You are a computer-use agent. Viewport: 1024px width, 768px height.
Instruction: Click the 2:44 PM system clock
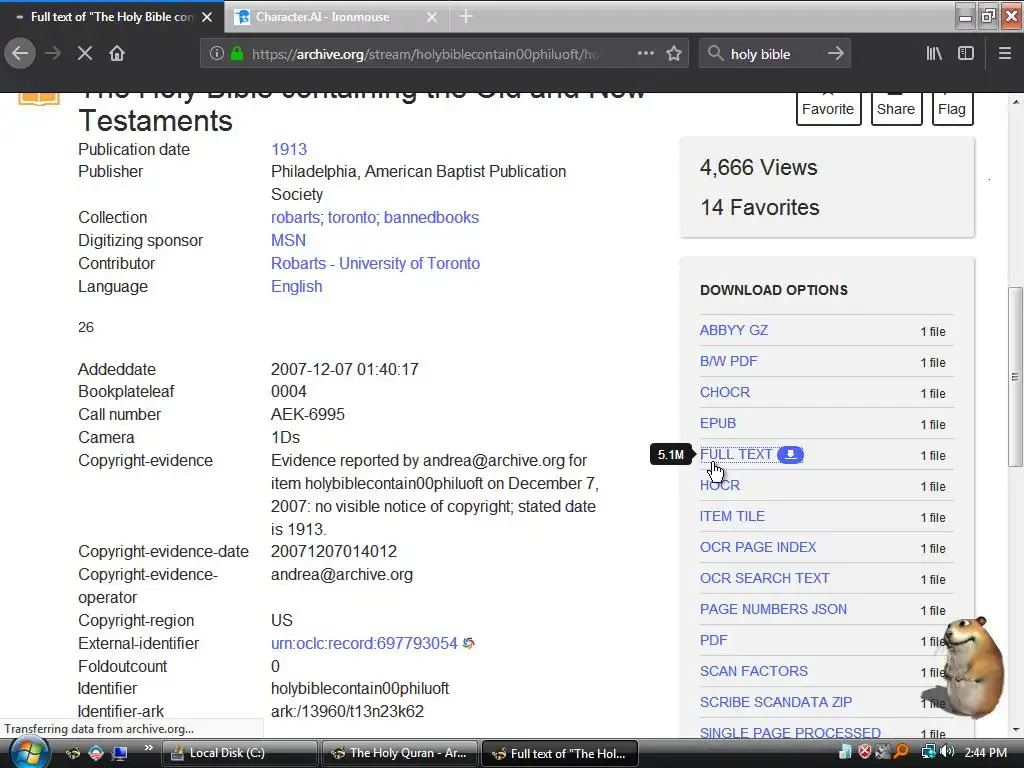[985, 753]
